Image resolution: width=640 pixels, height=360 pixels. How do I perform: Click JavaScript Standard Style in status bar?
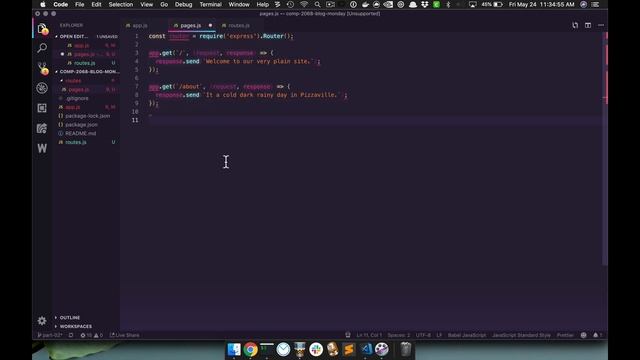click(521, 335)
